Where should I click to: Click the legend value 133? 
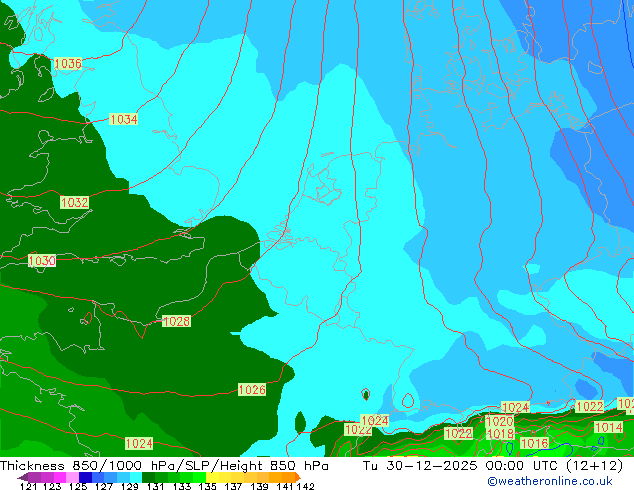pyautogui.click(x=182, y=486)
